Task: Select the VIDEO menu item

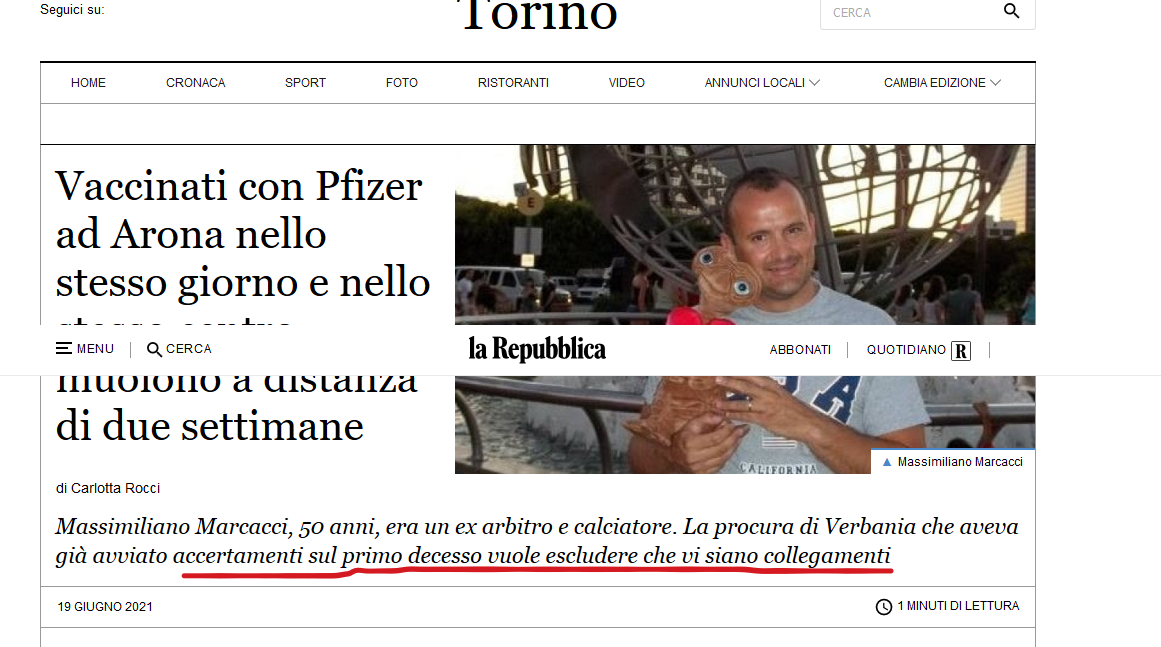Action: click(x=626, y=83)
